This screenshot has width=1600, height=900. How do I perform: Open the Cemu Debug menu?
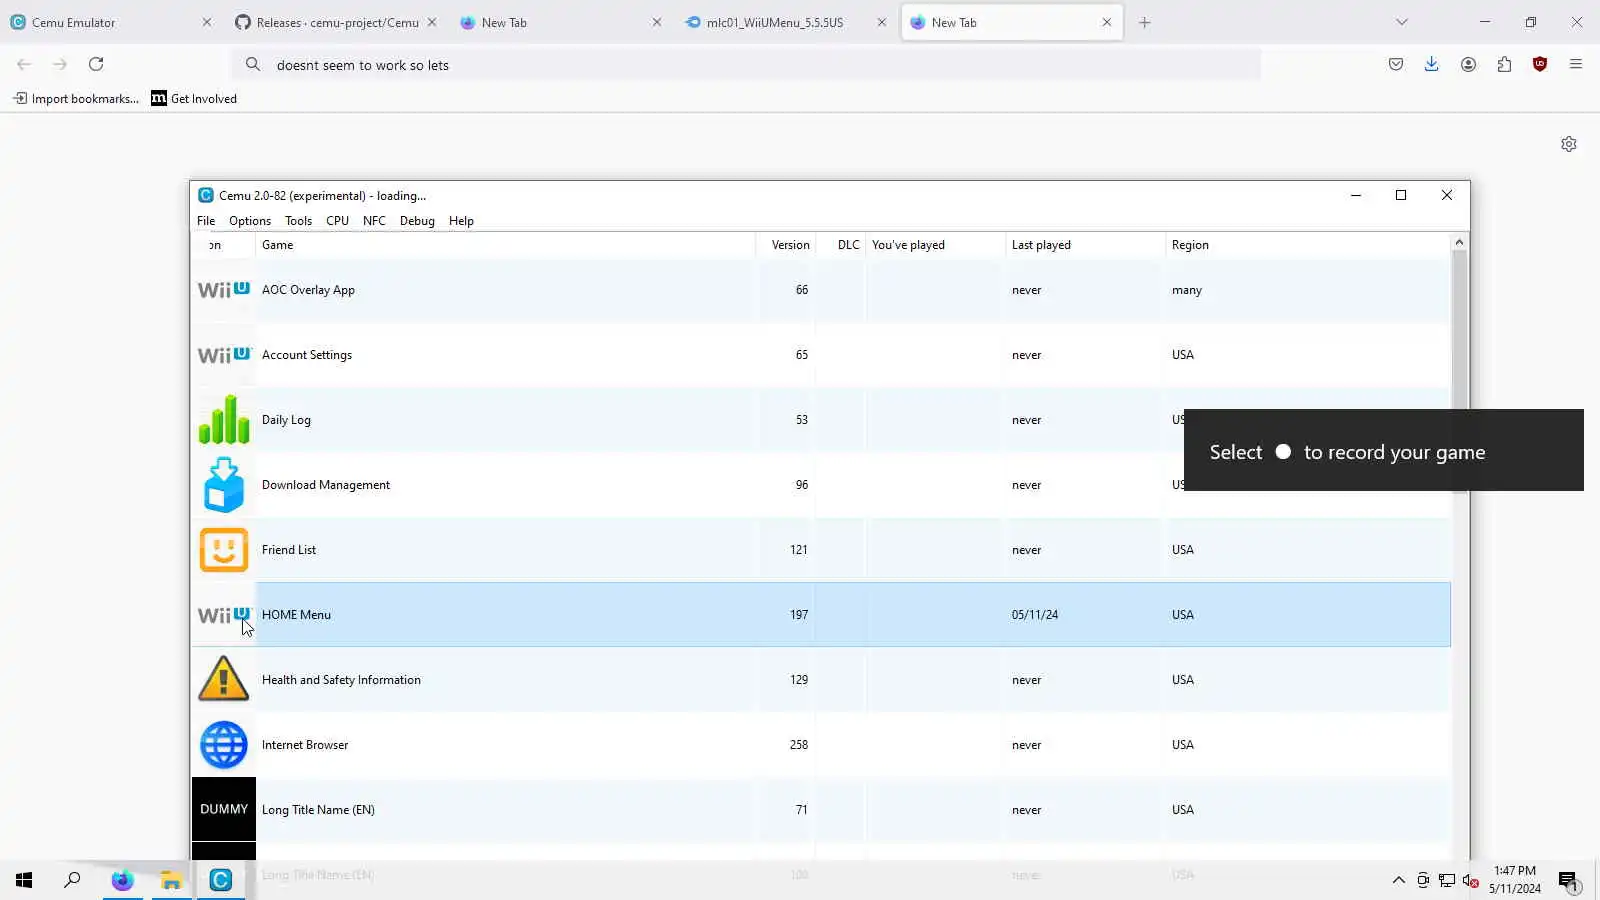[x=417, y=221]
